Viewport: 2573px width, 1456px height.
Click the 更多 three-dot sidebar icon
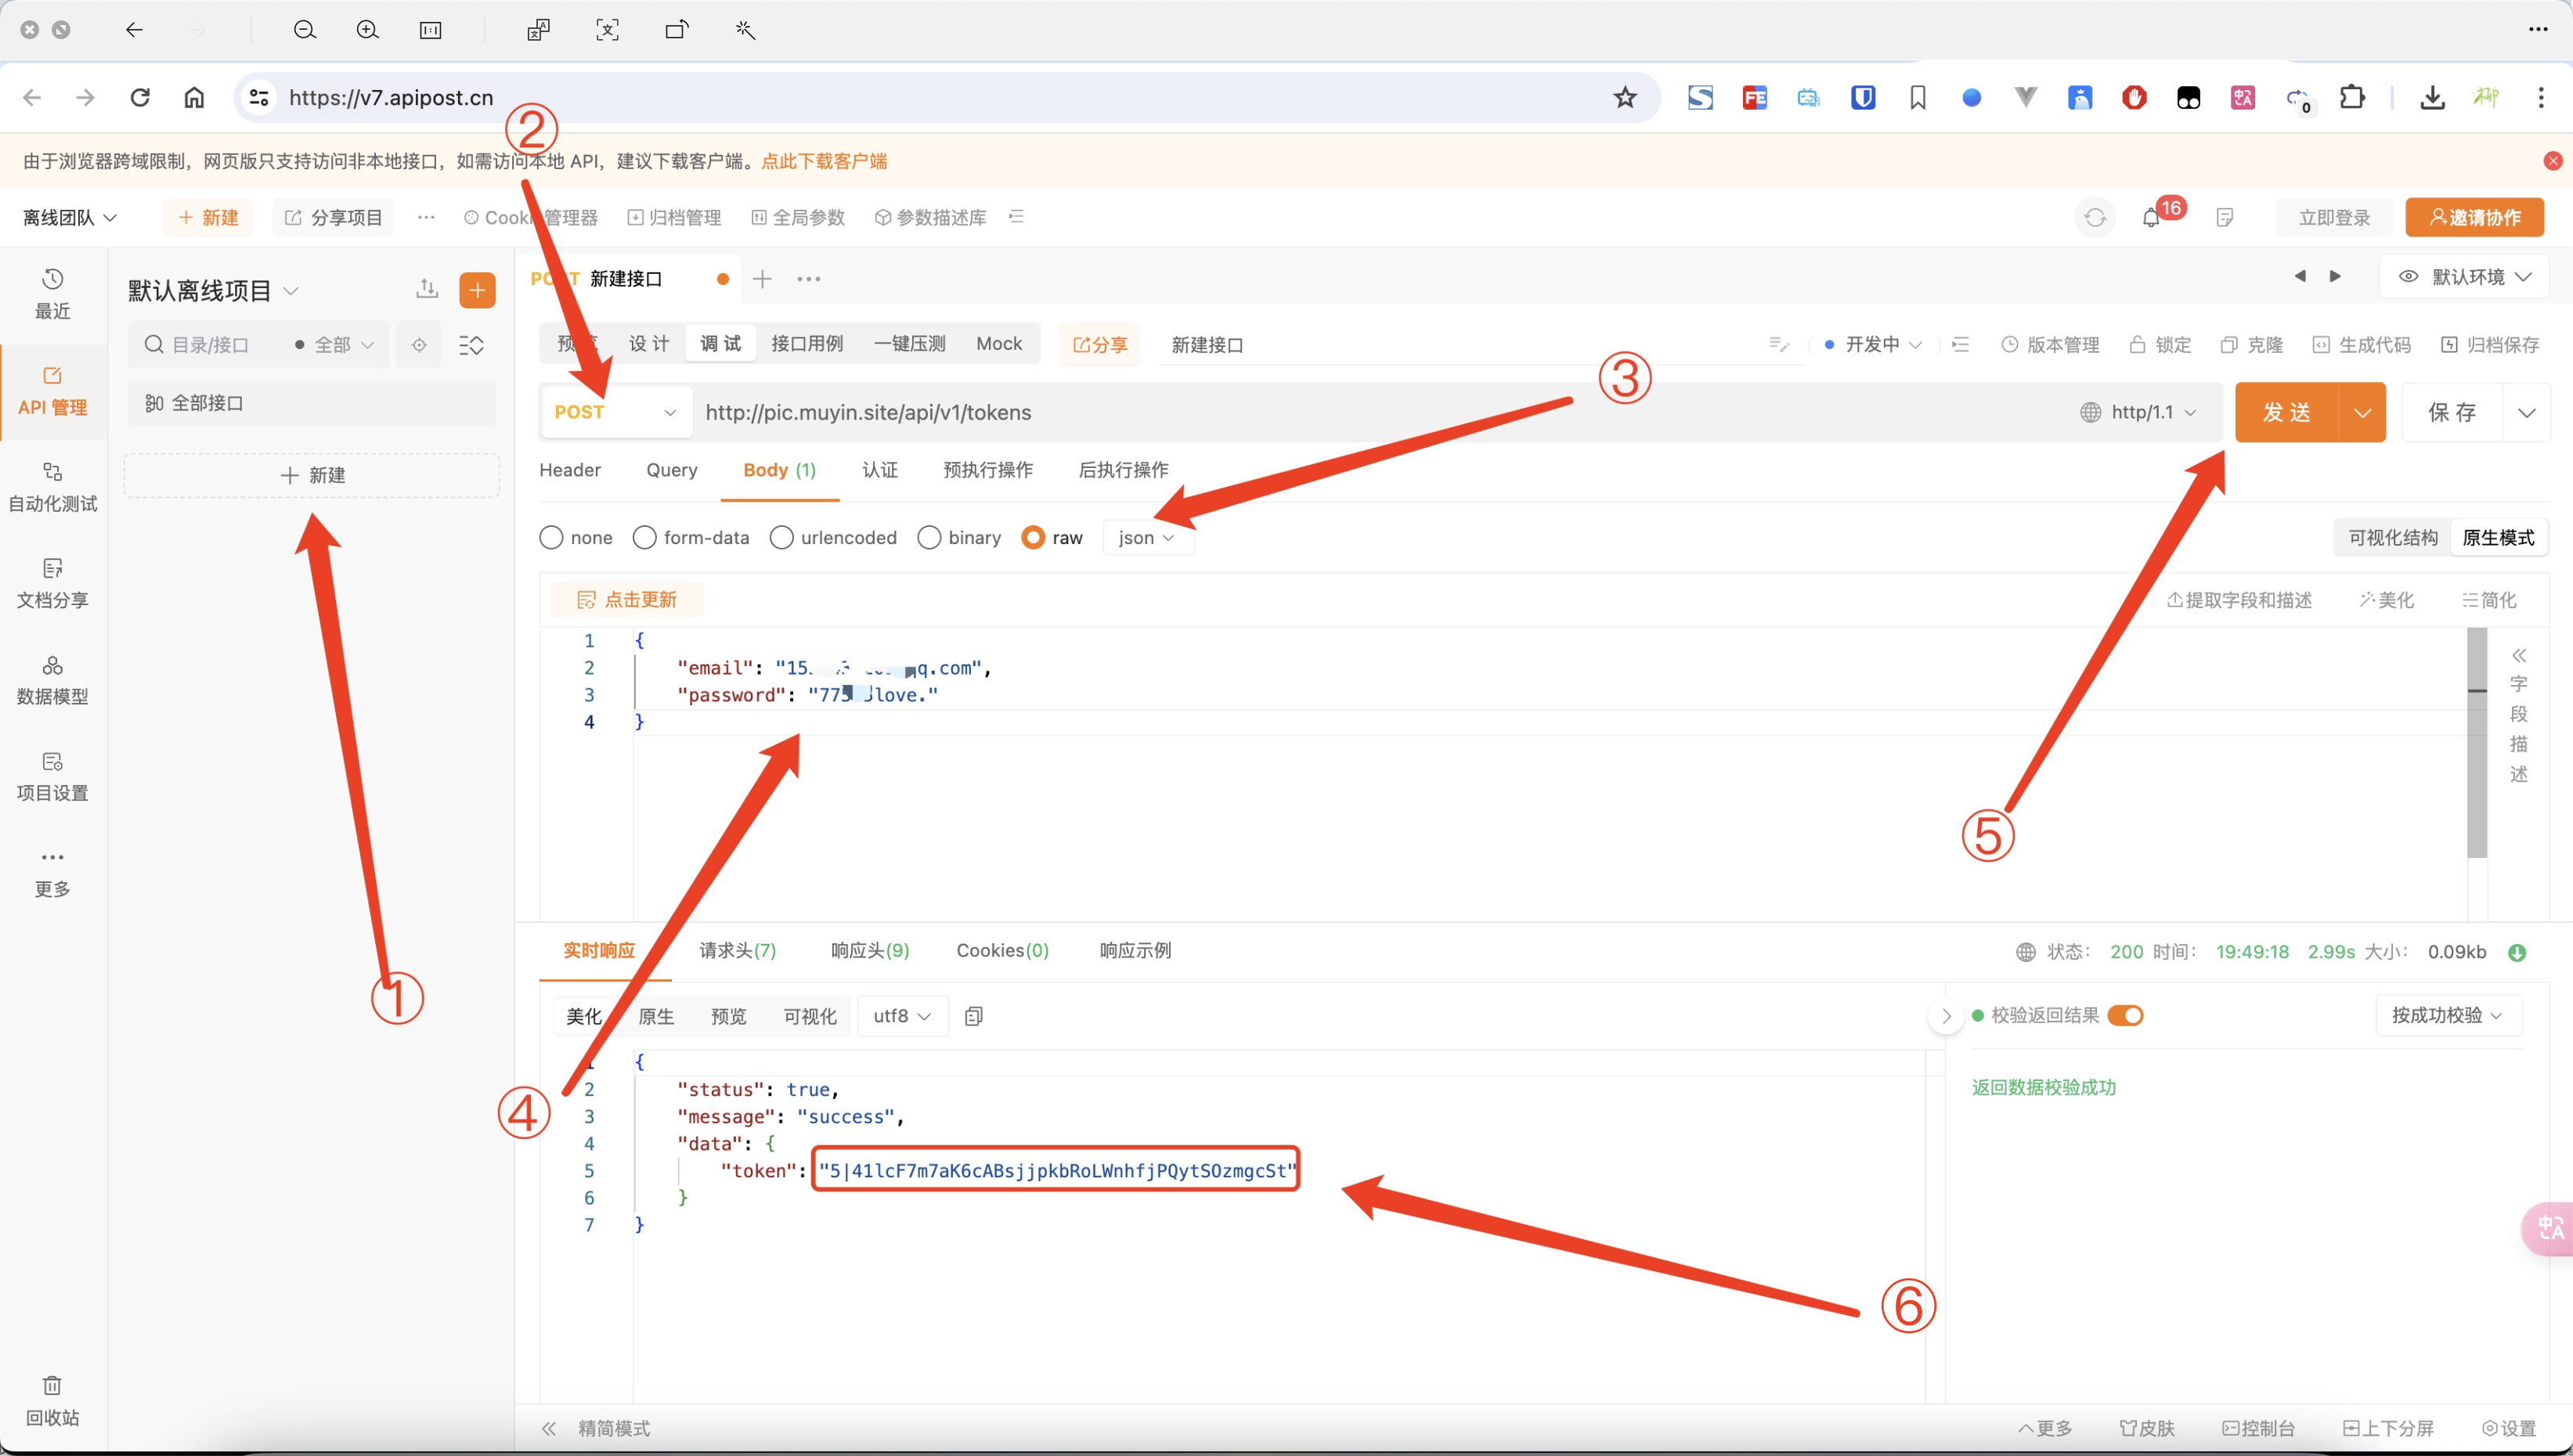coord(52,872)
